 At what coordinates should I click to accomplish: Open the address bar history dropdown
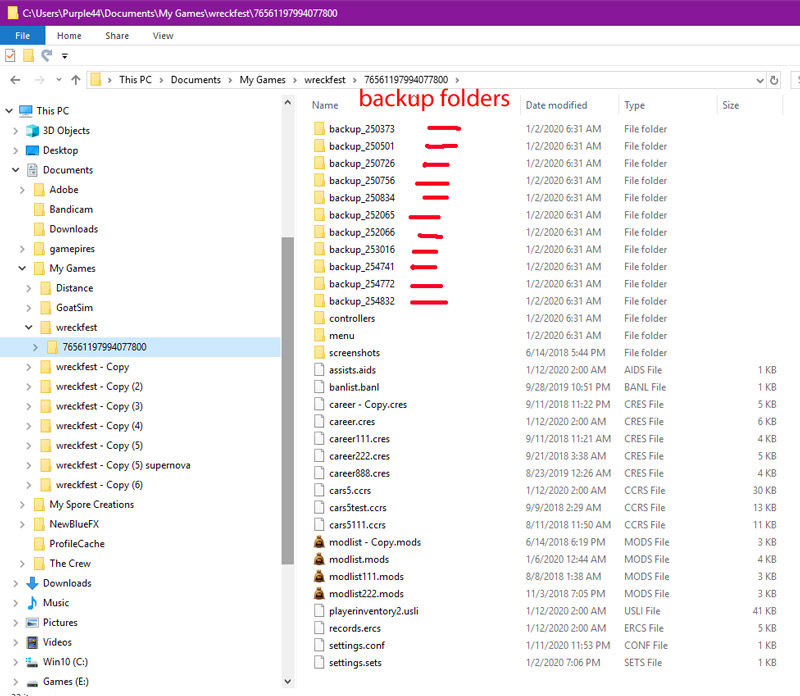pos(760,80)
